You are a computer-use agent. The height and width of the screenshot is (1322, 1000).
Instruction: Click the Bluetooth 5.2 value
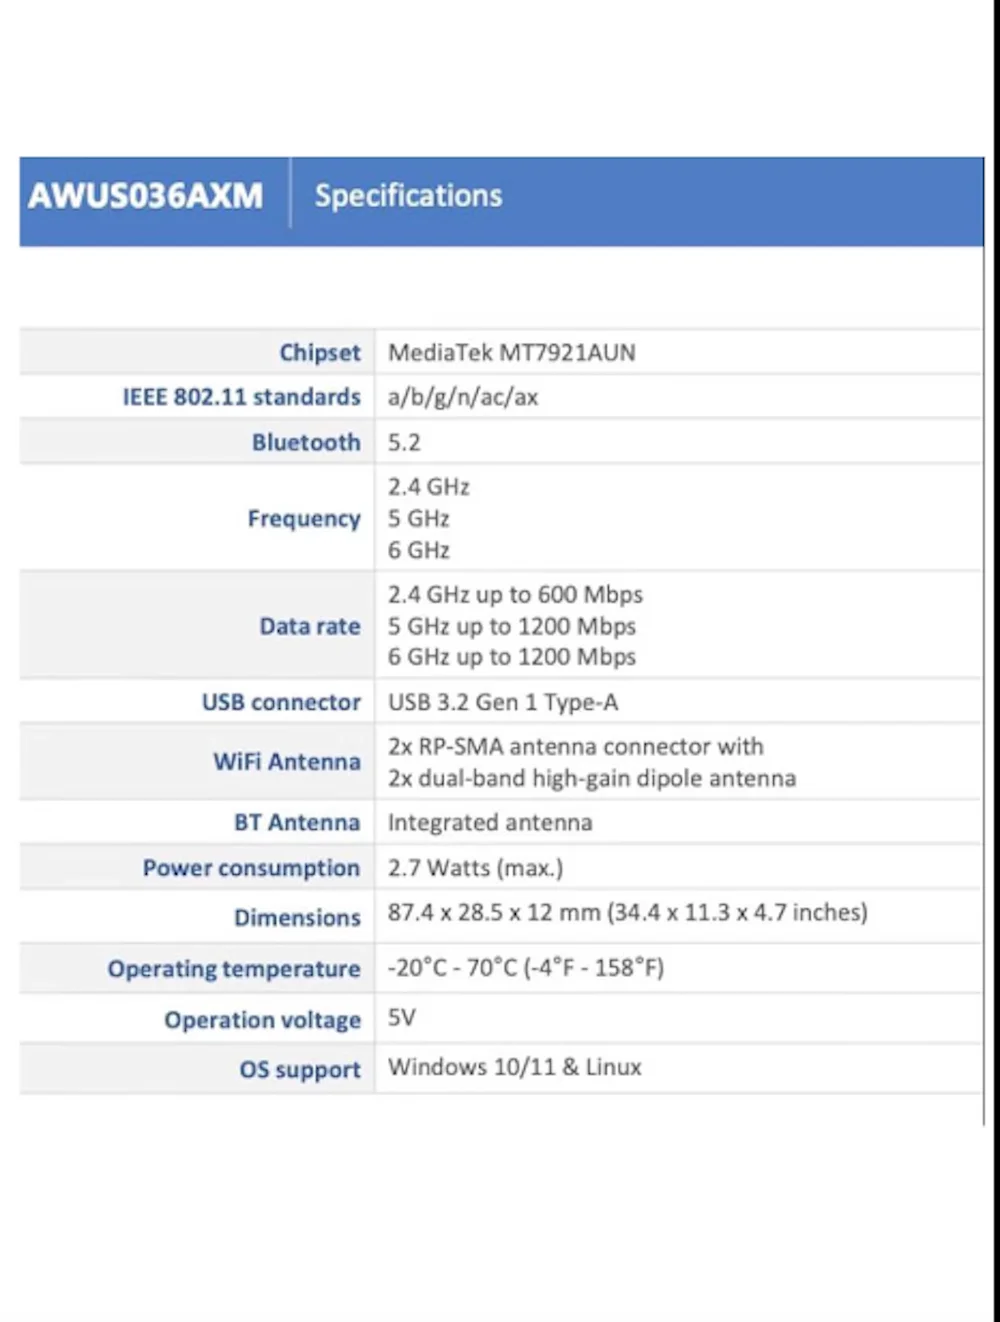tap(404, 442)
